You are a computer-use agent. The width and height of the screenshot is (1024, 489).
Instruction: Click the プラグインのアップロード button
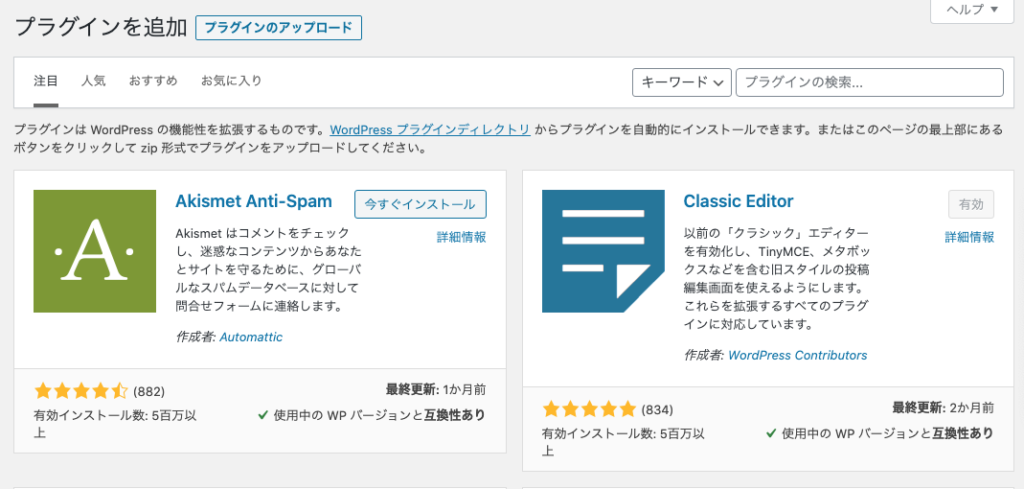coord(279,28)
